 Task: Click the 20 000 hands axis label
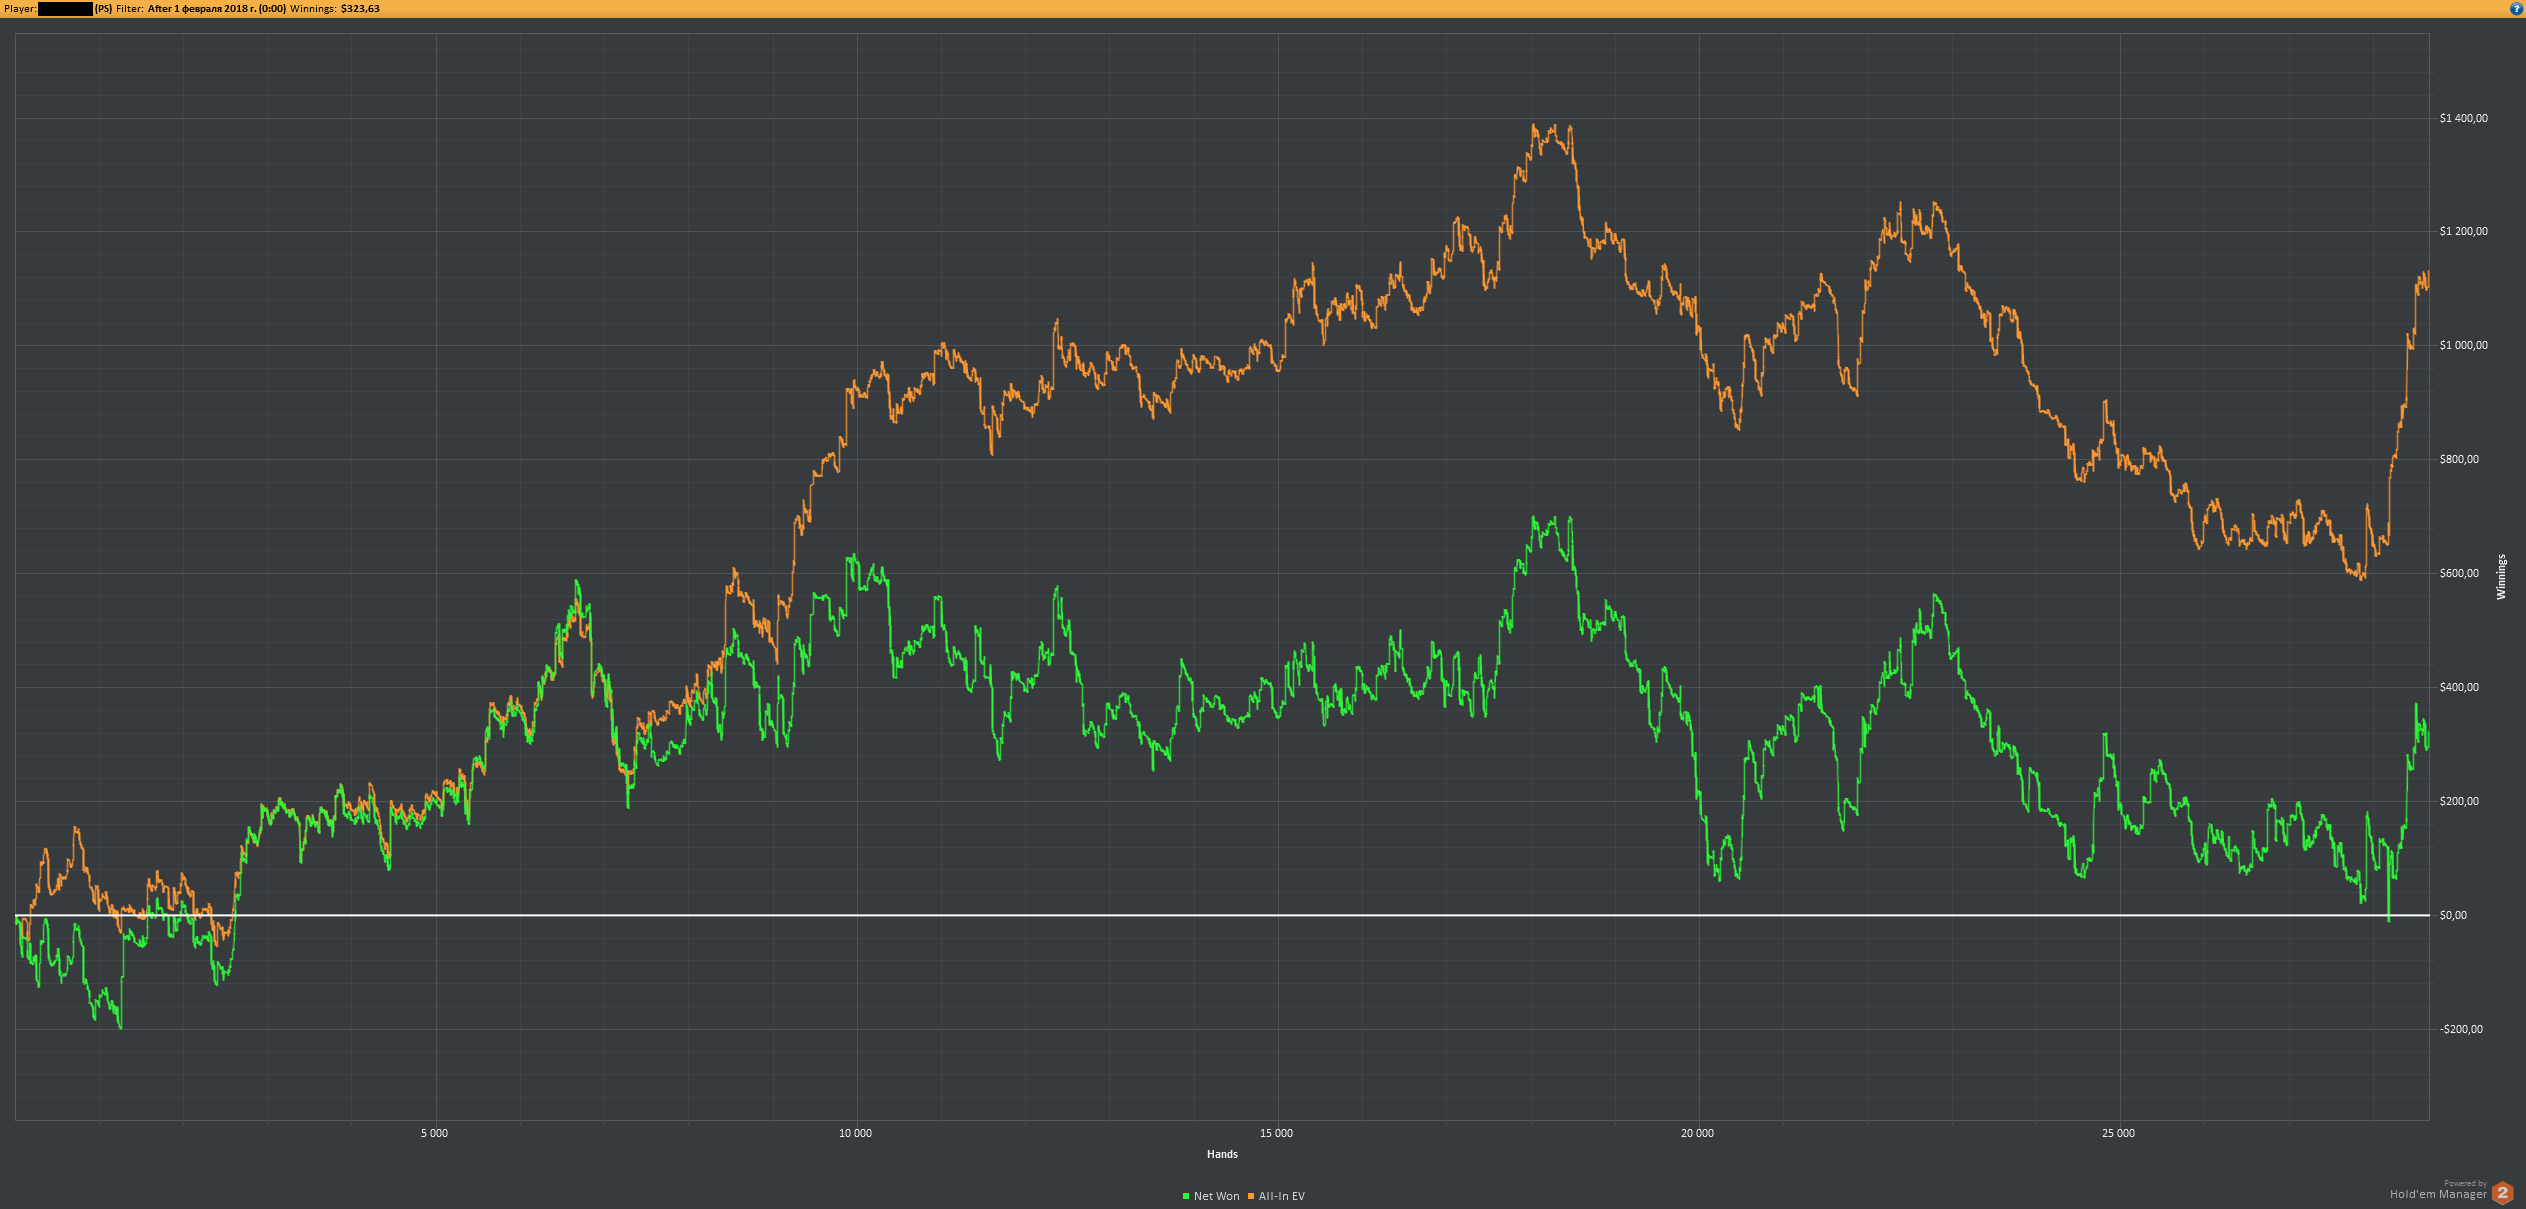[1697, 1133]
